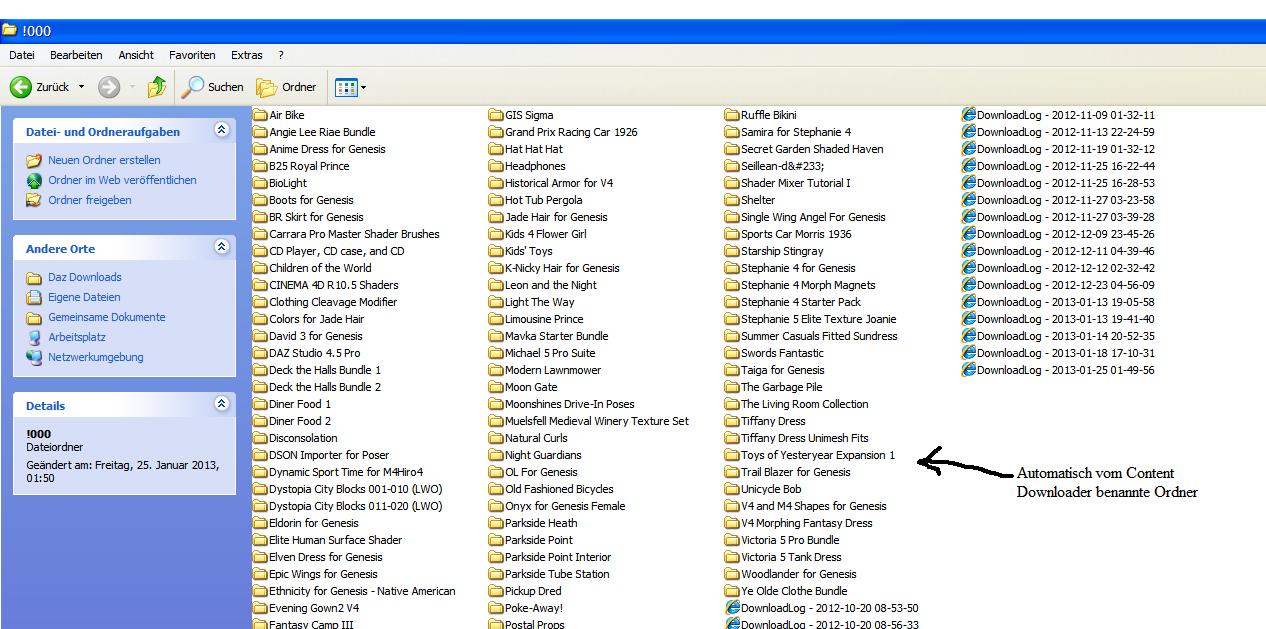This screenshot has height=629, width=1266.
Task: Click Ordner im Web veröffentlichen link
Action: point(122,180)
